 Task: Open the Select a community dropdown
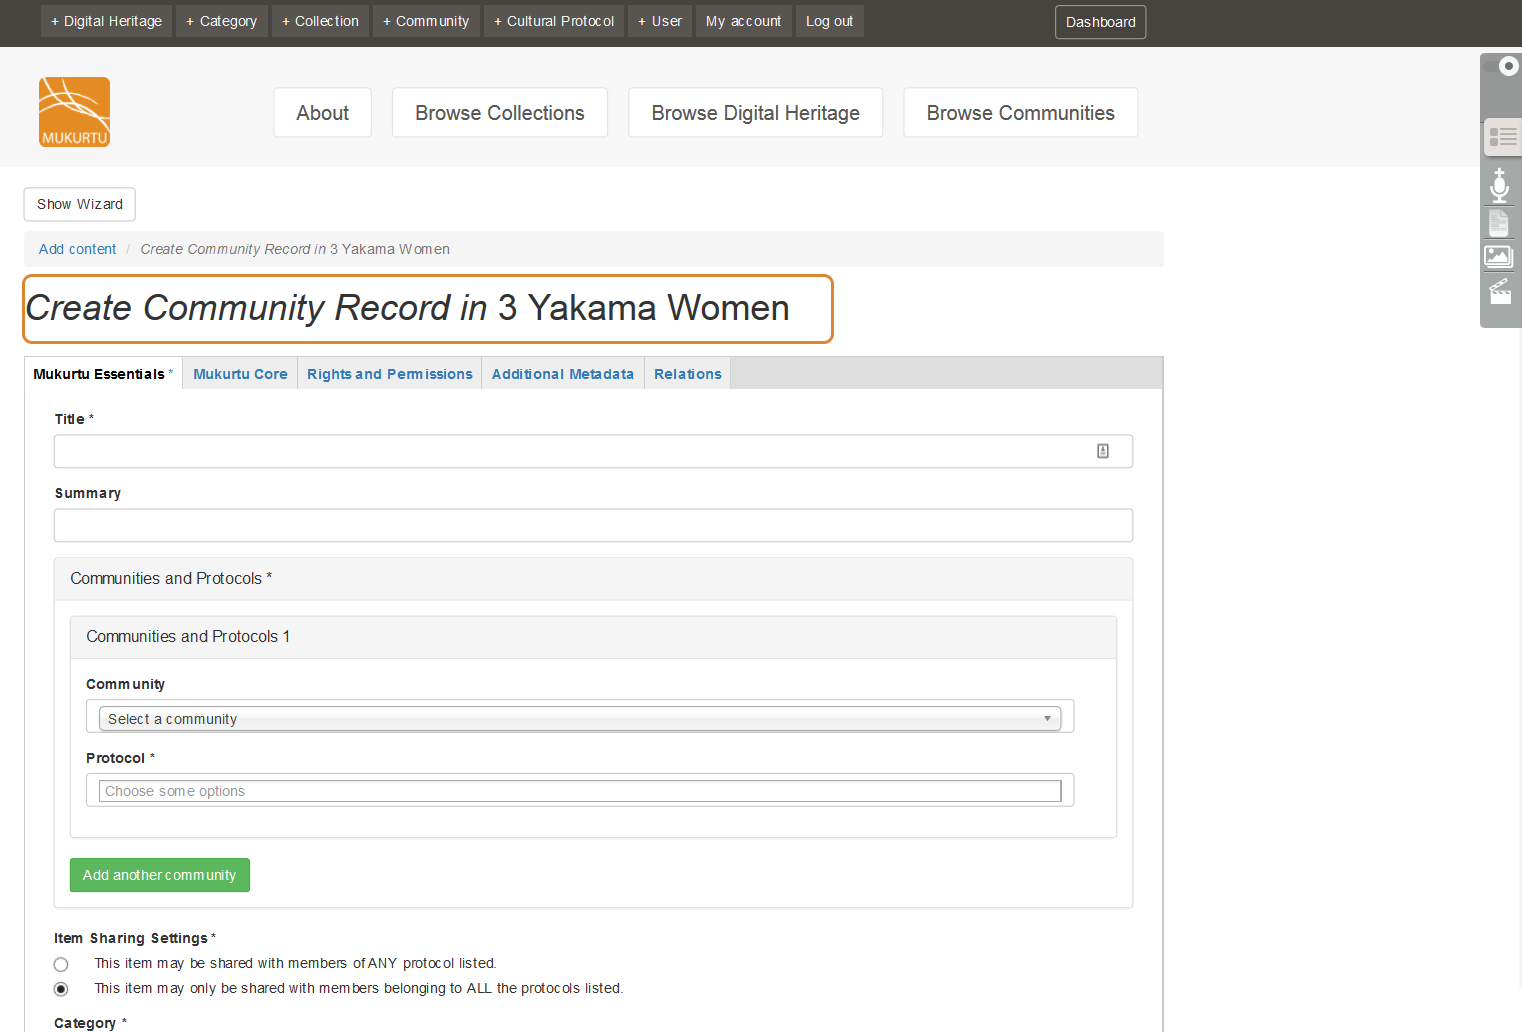(580, 719)
